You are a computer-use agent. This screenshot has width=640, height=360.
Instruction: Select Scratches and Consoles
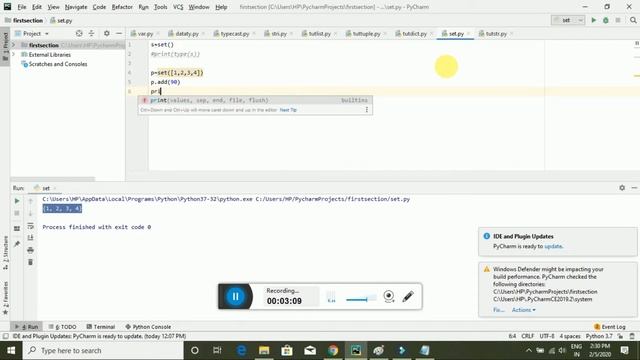click(x=58, y=64)
